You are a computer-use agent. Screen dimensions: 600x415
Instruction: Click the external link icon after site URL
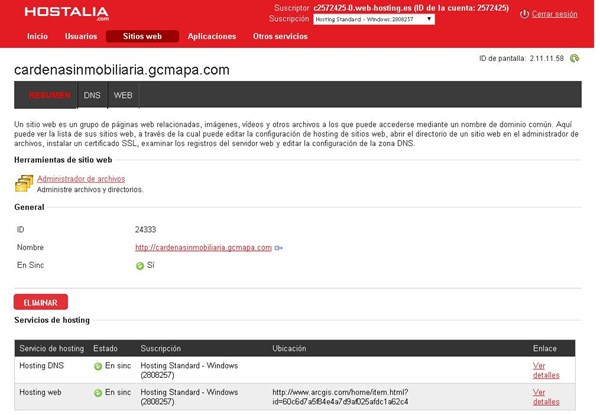[x=279, y=248]
